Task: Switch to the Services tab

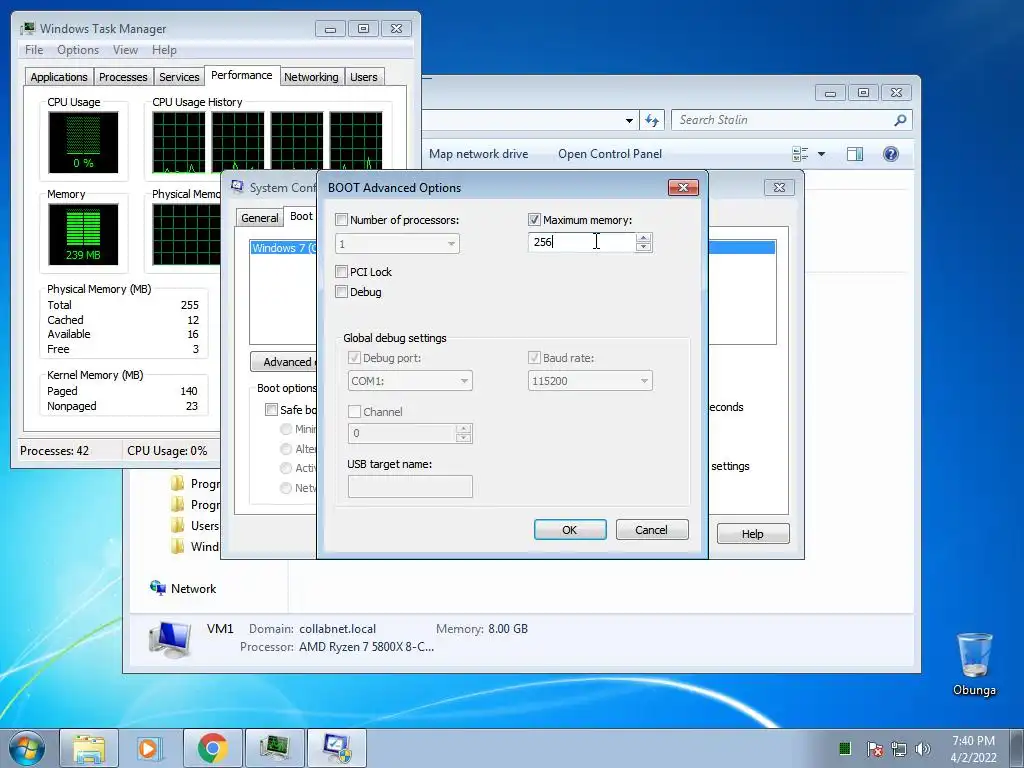Action: 179,77
